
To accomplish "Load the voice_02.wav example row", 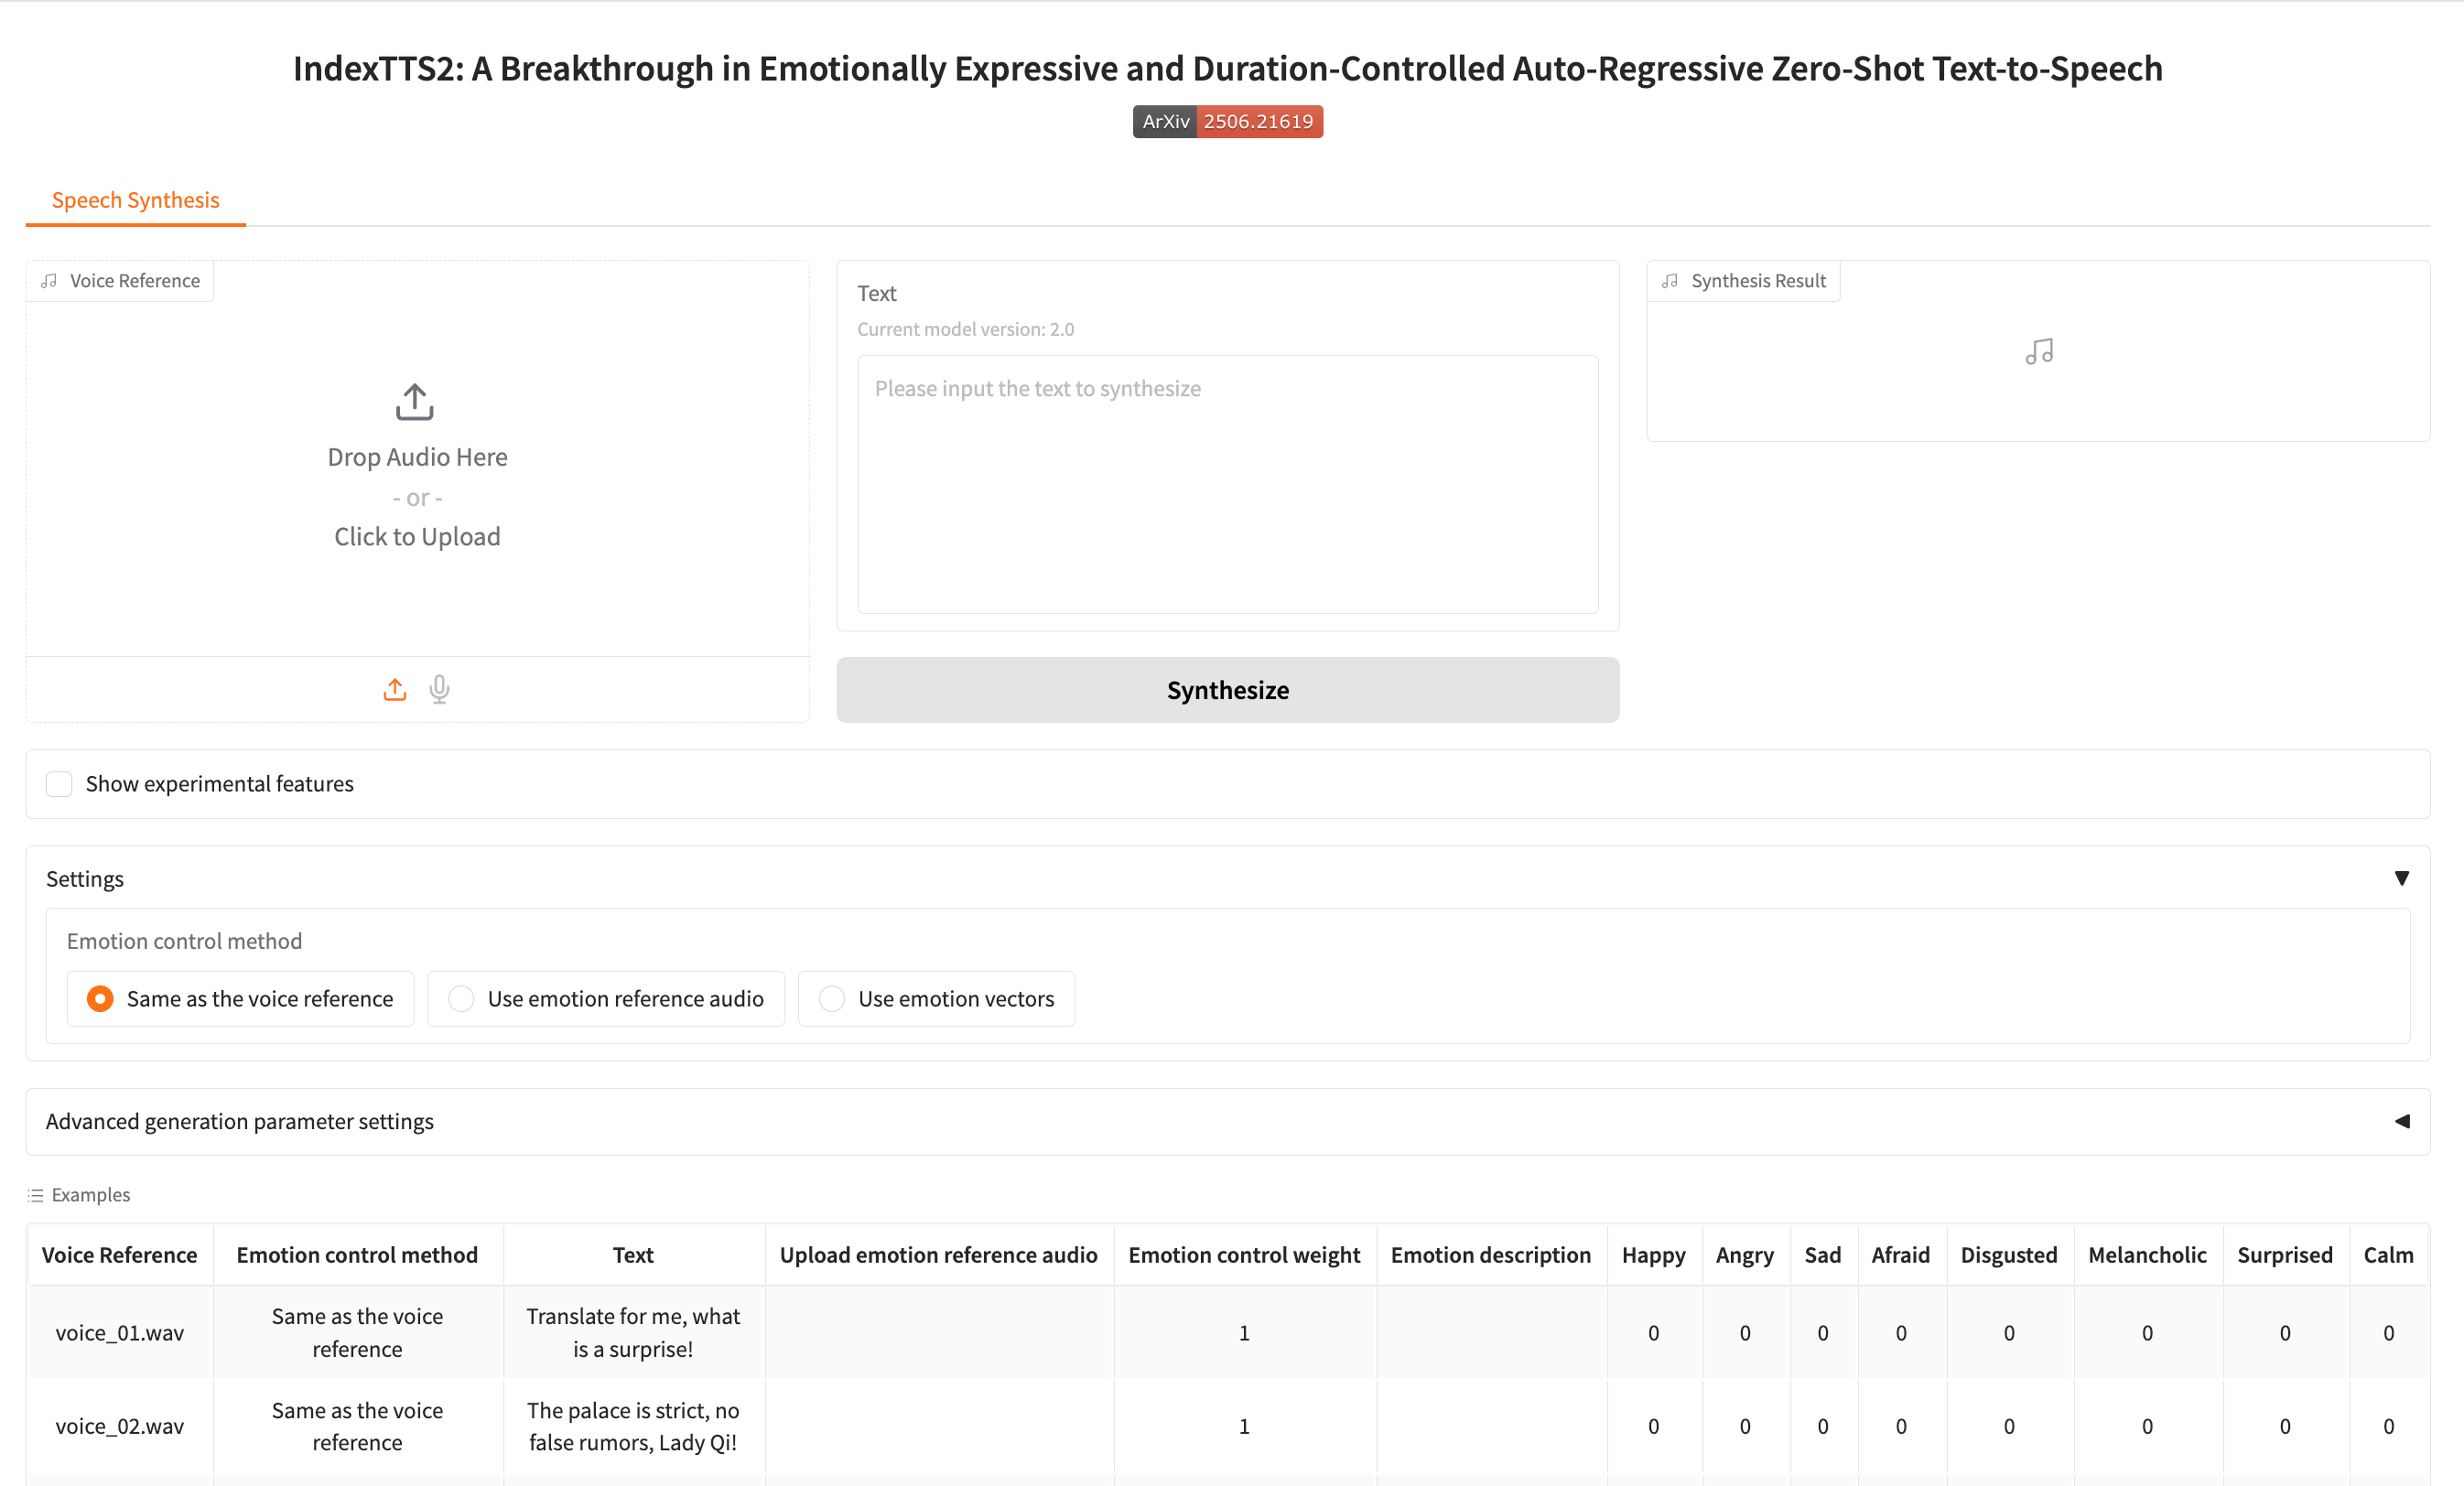I will (120, 1426).
